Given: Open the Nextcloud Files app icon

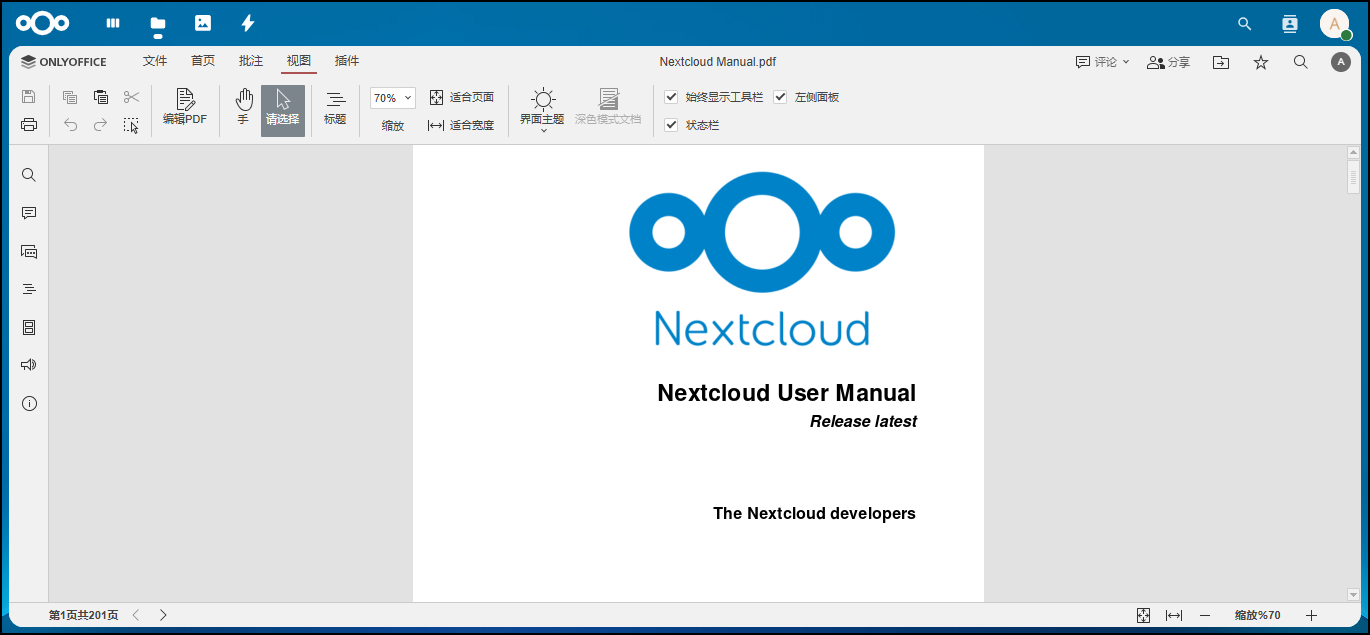Looking at the screenshot, I should click(157, 23).
